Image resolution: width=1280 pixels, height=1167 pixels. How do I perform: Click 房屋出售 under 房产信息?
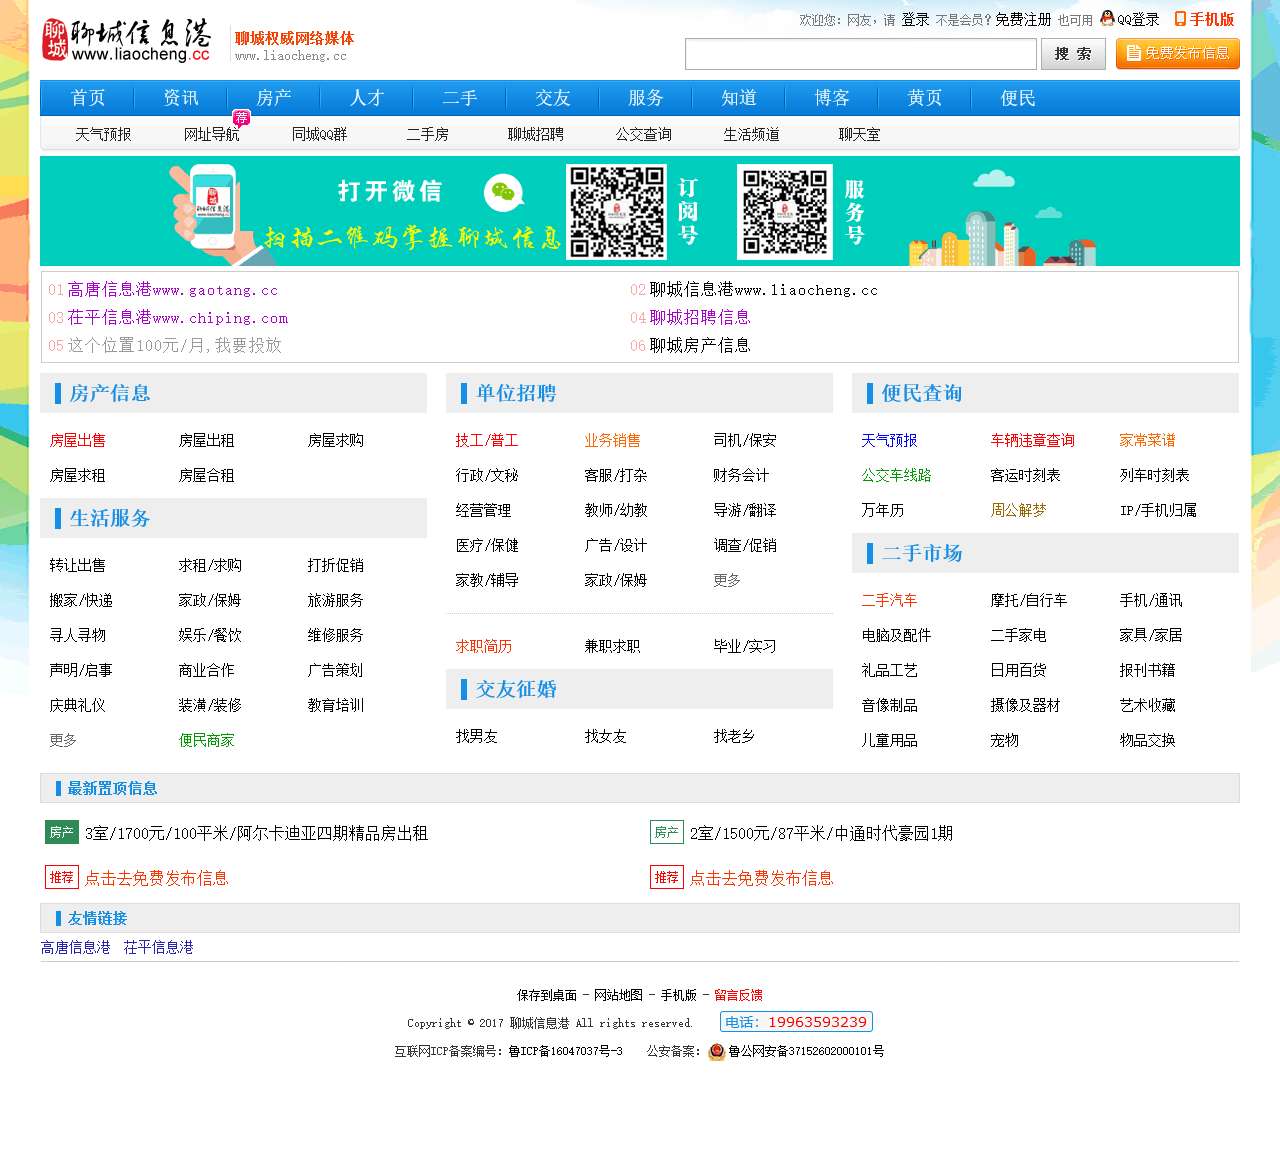point(77,440)
